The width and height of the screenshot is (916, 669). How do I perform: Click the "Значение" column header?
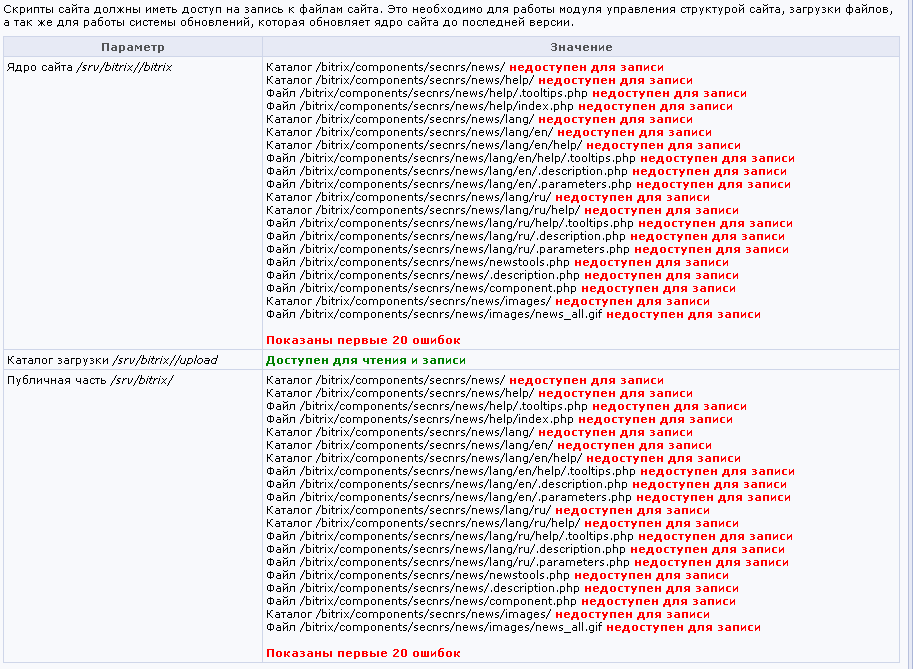tap(581, 47)
